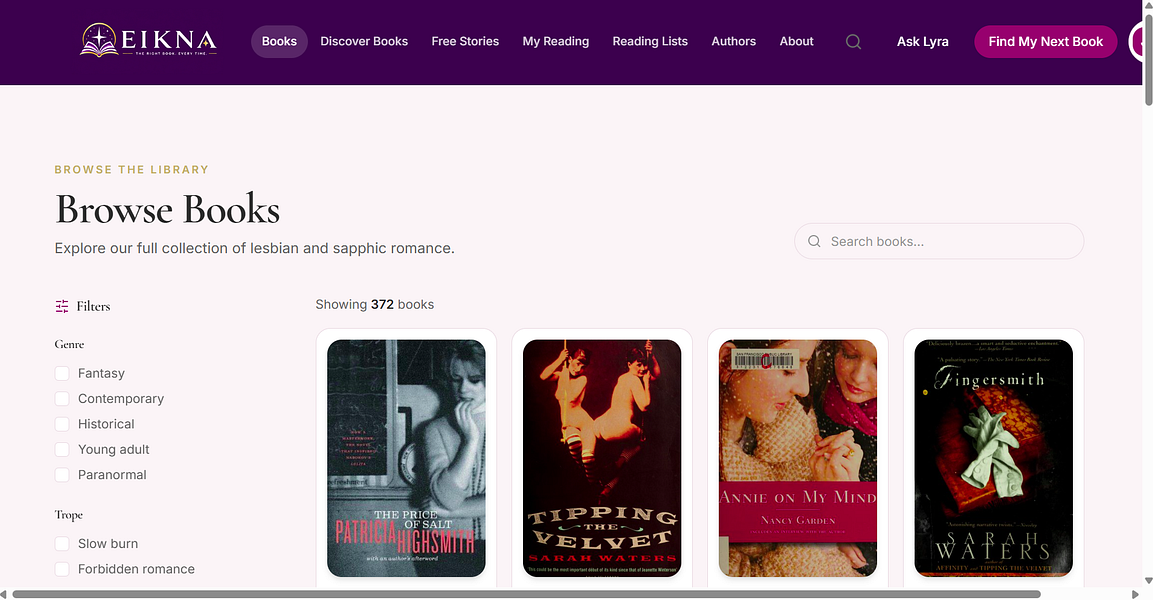
Task: Click the vertical scrollbar down arrow
Action: (1148, 581)
